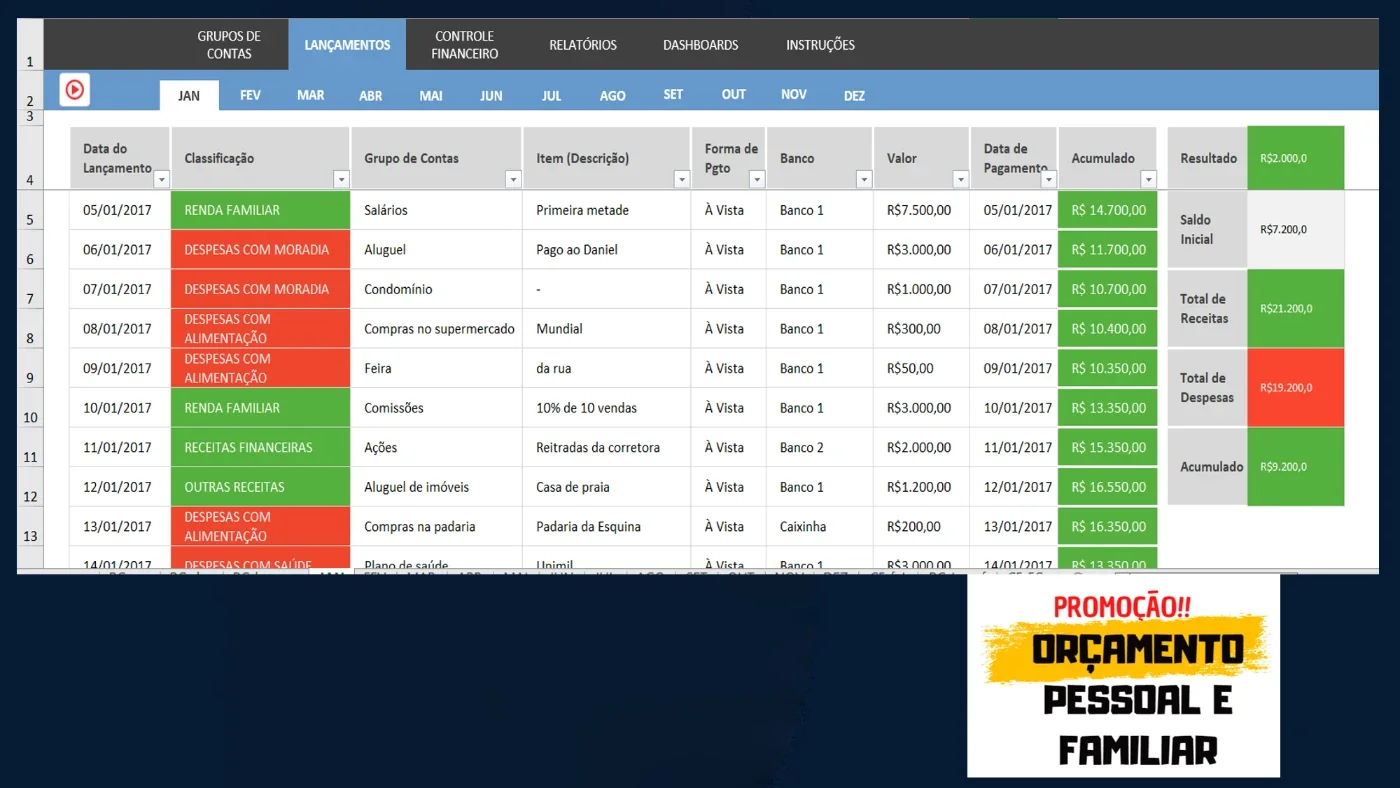
Task: Select the summary Acumulado R$9.200,0 value
Action: point(1296,466)
